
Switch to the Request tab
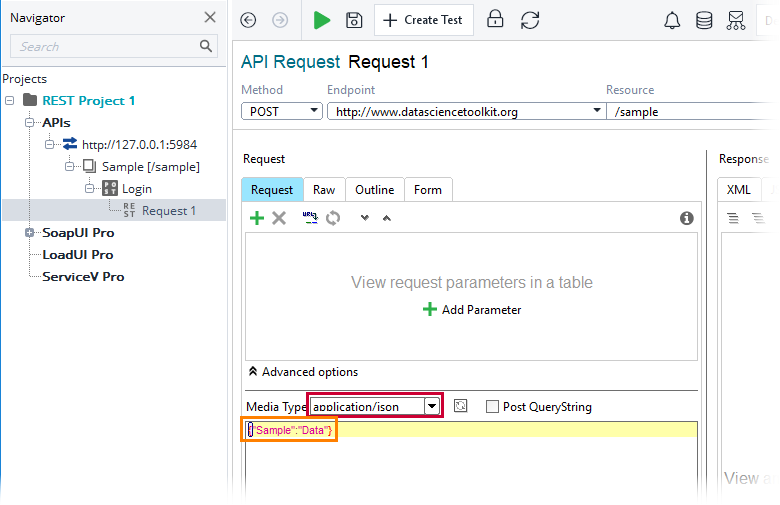[x=272, y=190]
